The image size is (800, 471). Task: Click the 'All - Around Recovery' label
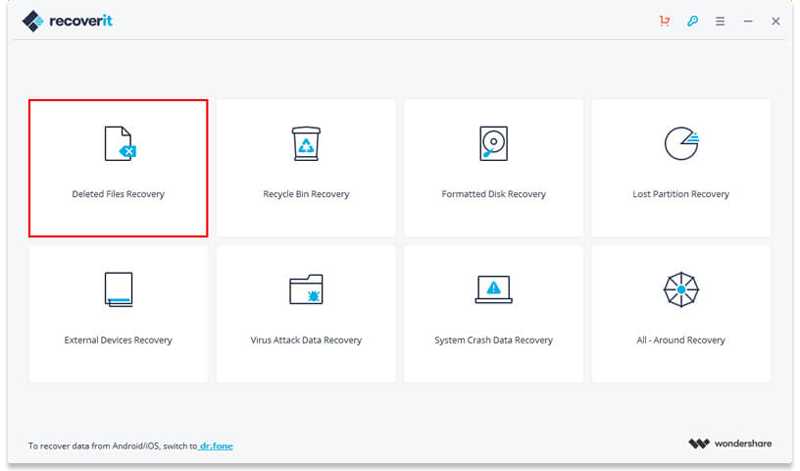click(x=681, y=340)
